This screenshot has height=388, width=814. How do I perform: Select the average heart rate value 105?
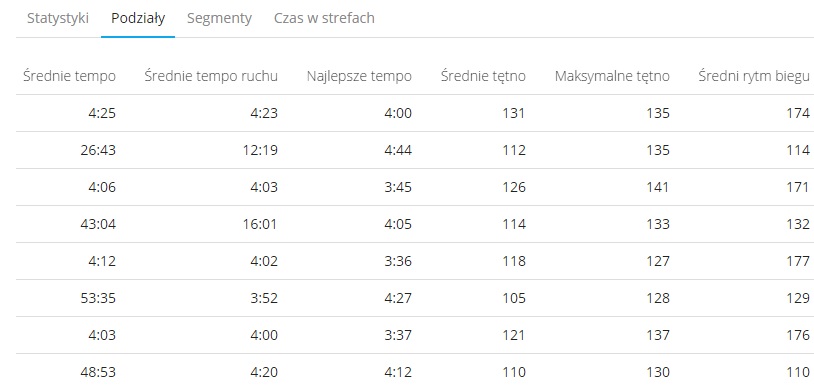514,298
